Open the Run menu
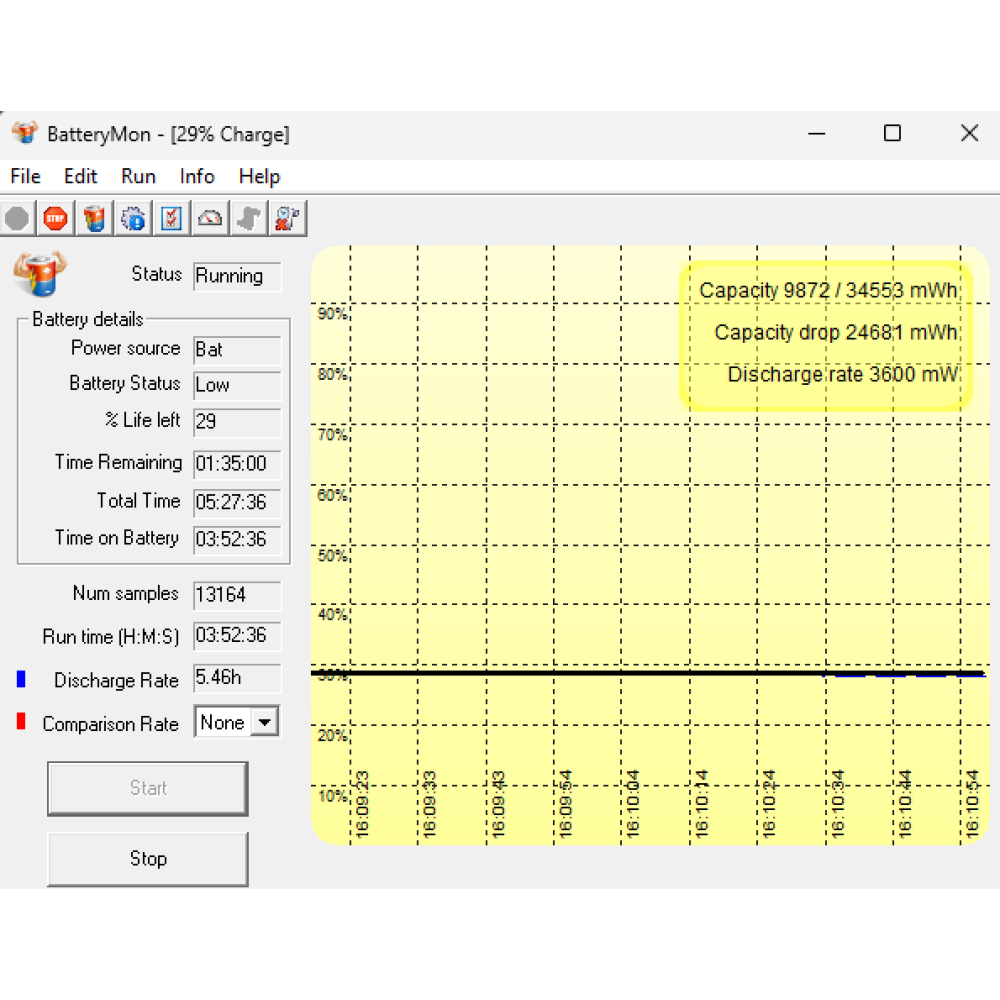1000x1000 pixels. (x=138, y=177)
